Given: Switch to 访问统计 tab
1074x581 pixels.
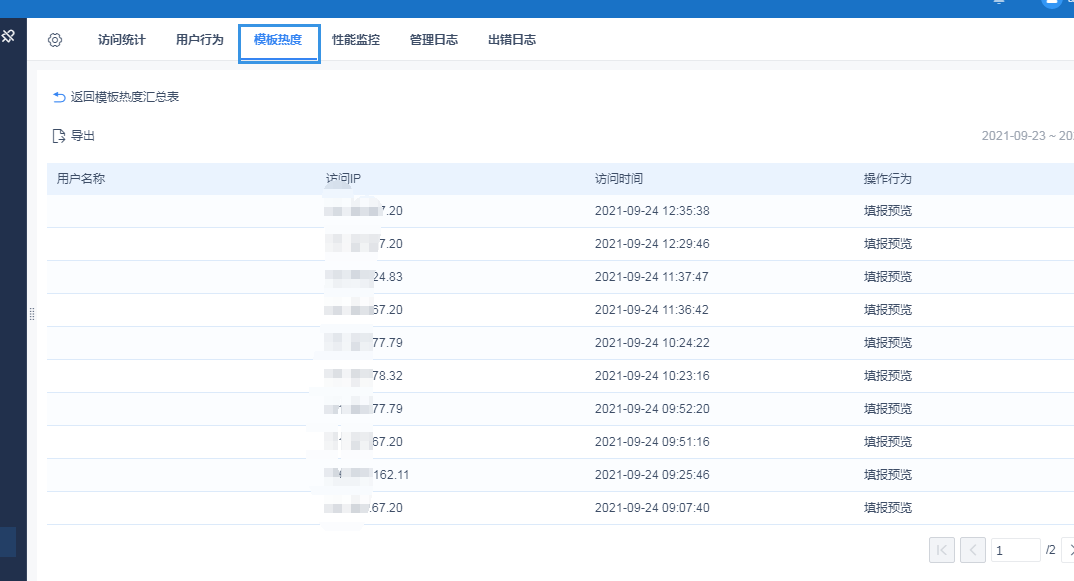Looking at the screenshot, I should click(121, 40).
